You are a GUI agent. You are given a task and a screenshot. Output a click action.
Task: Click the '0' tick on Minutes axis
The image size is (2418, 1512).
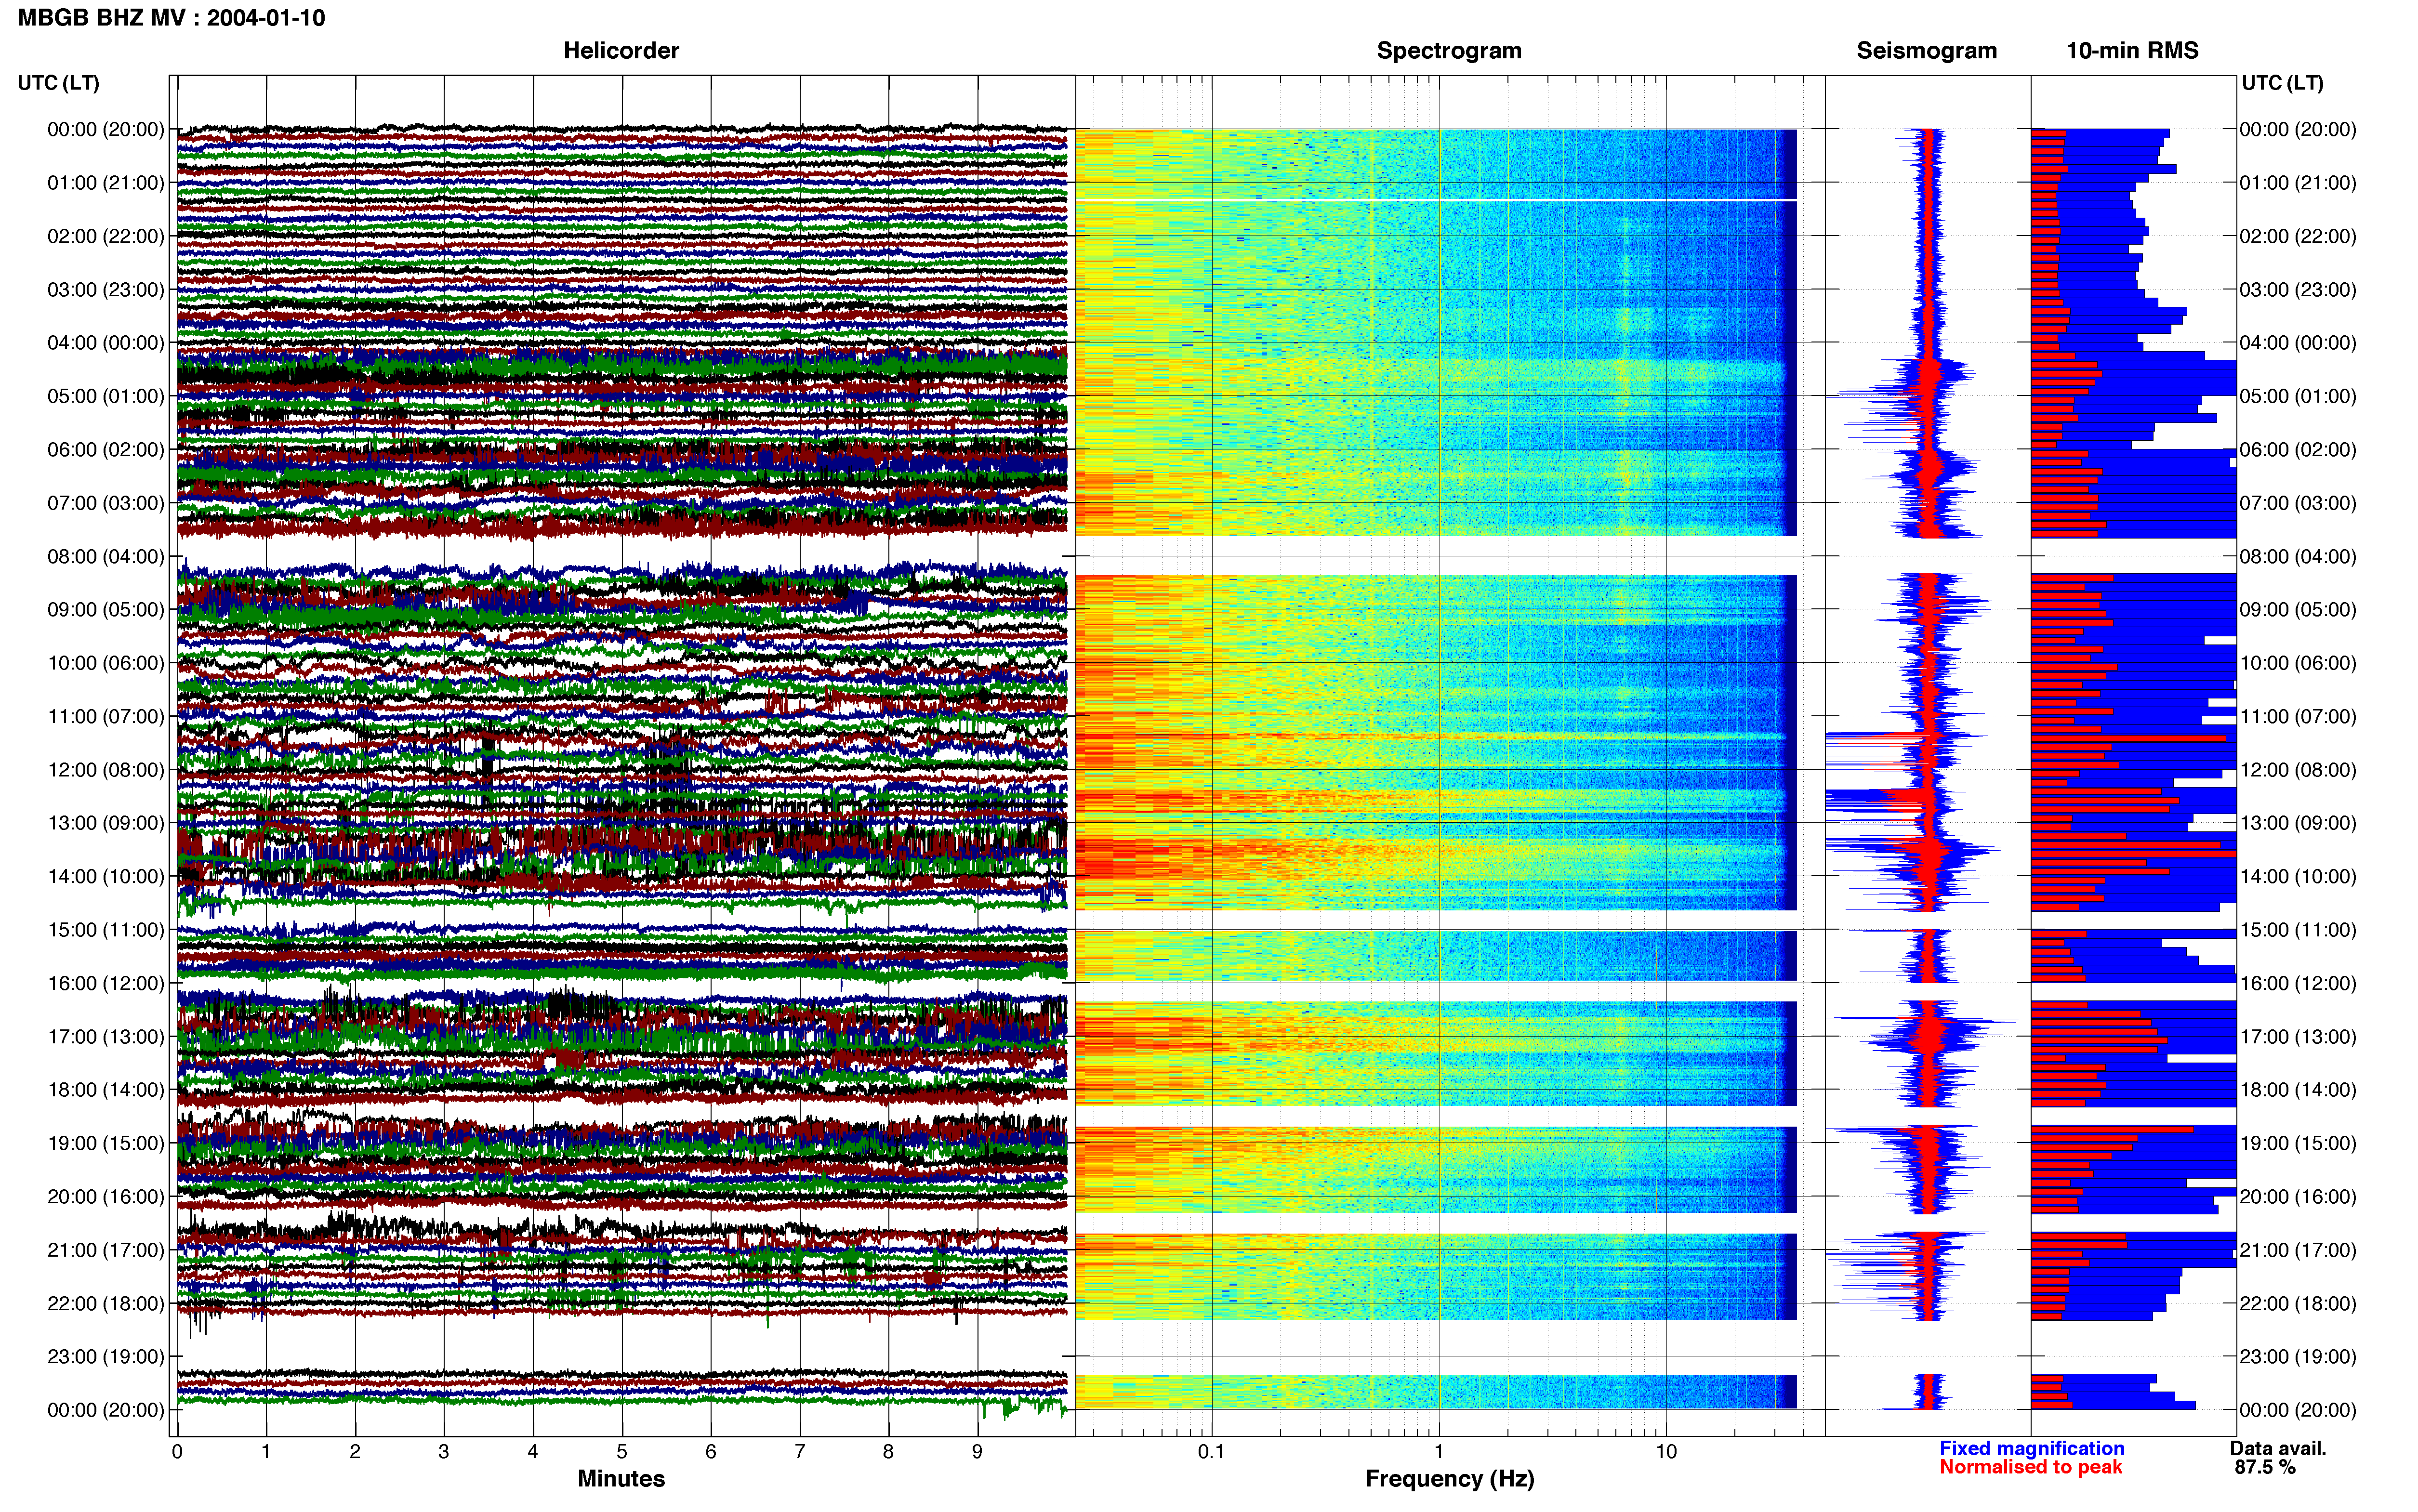pos(177,1451)
